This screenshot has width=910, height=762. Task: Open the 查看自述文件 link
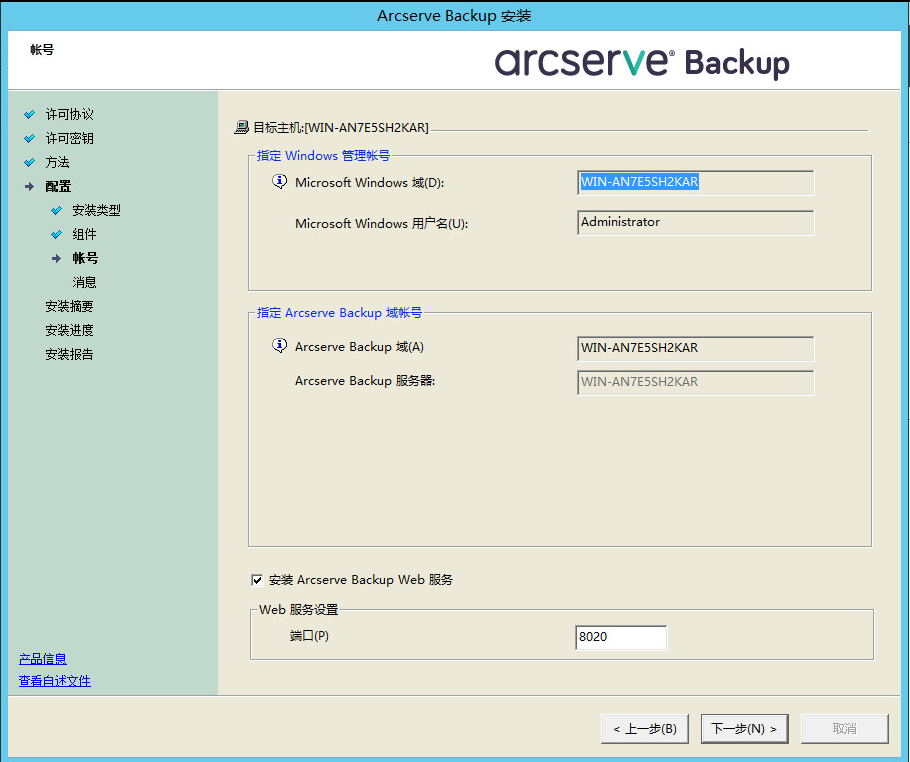(54, 680)
